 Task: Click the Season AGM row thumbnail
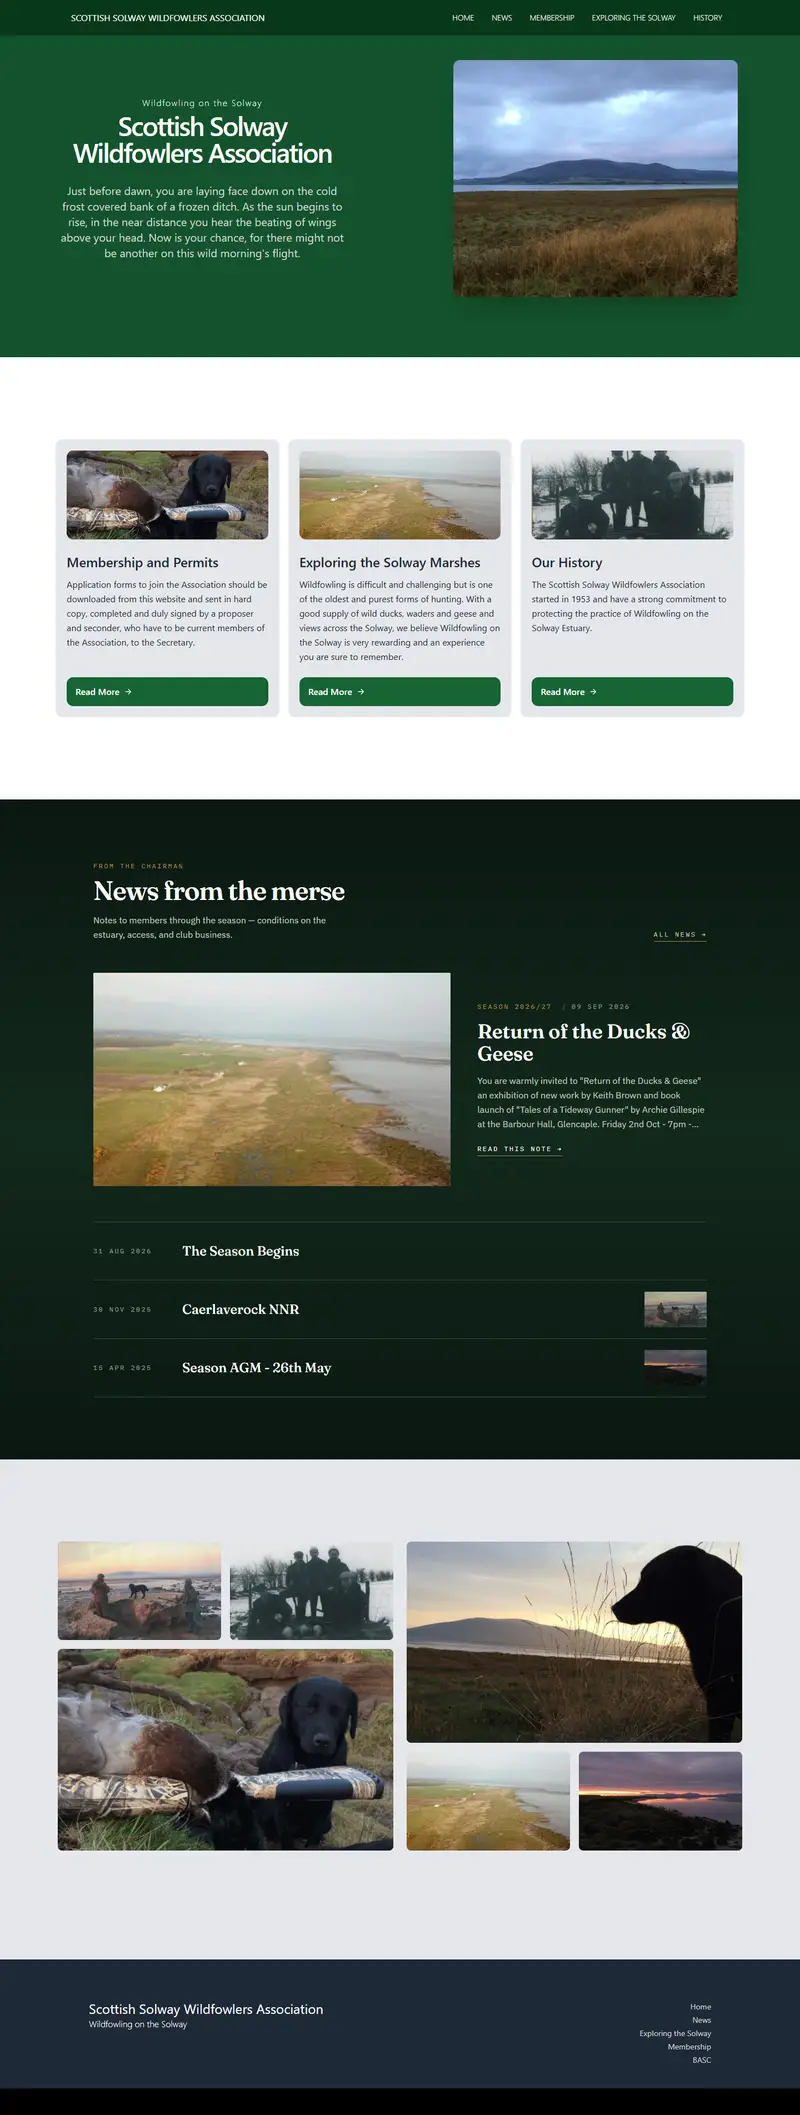tap(675, 1368)
